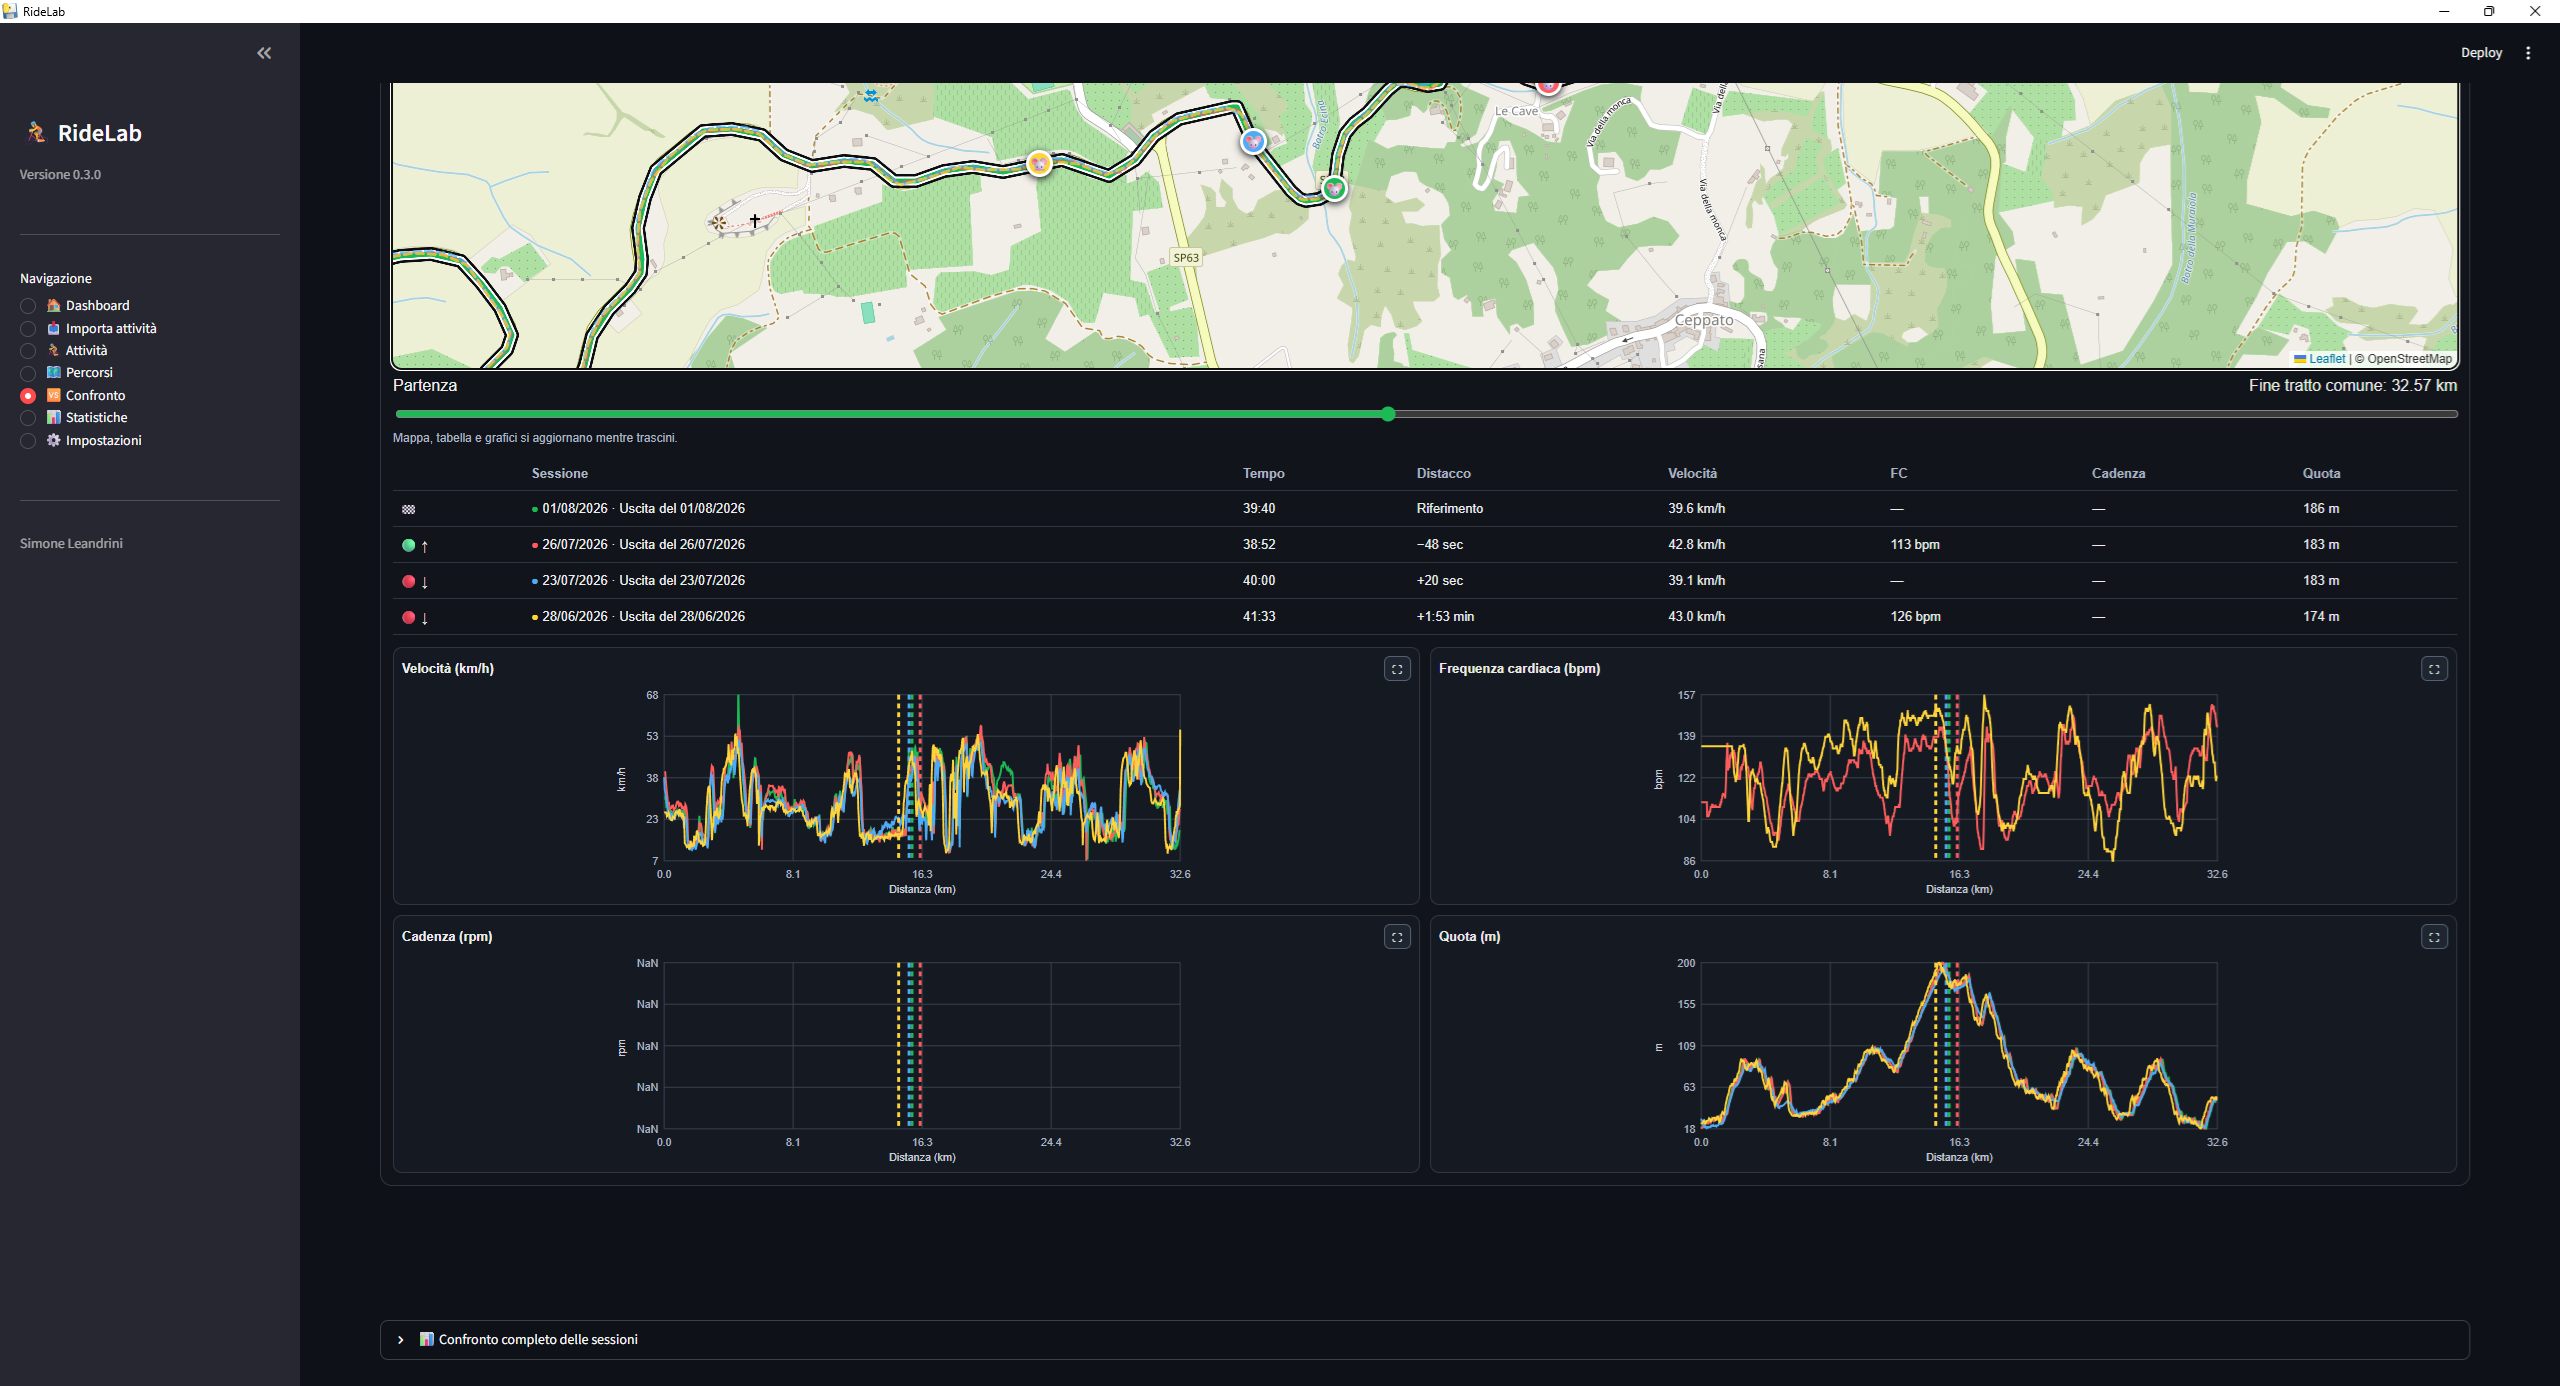Expand the Cadenza chart to fullscreen
Viewport: 2560px width, 1386px height.
click(x=1397, y=937)
